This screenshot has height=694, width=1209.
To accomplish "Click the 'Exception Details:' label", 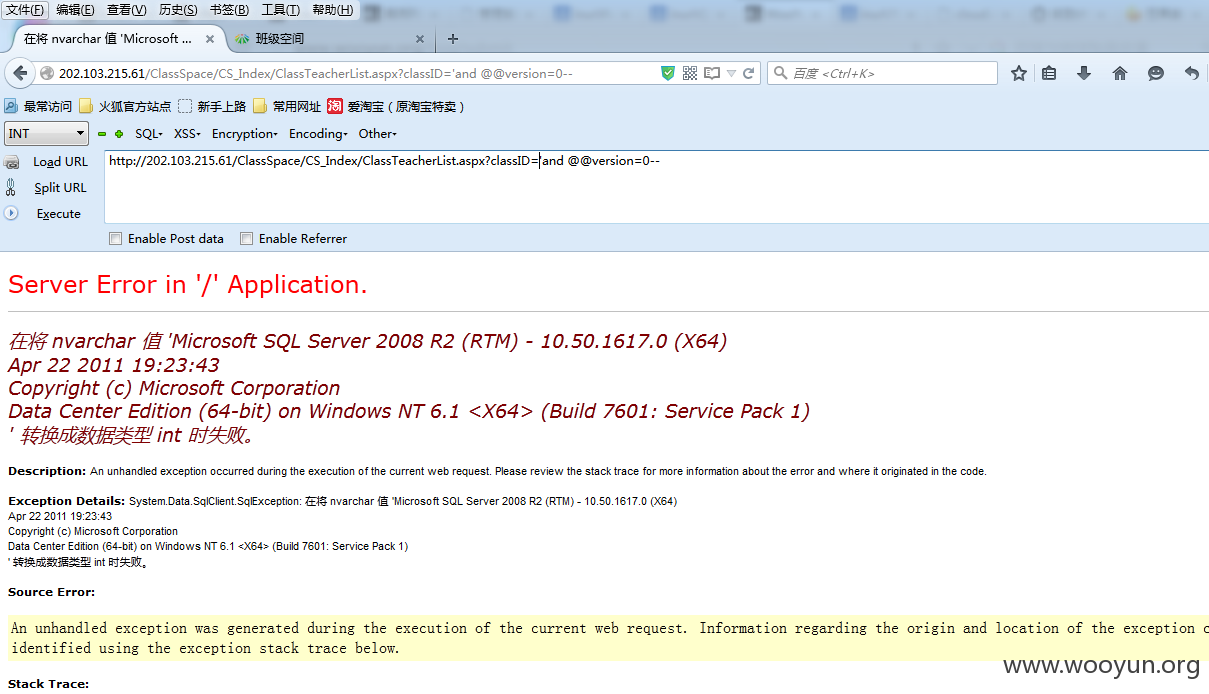I will (67, 501).
